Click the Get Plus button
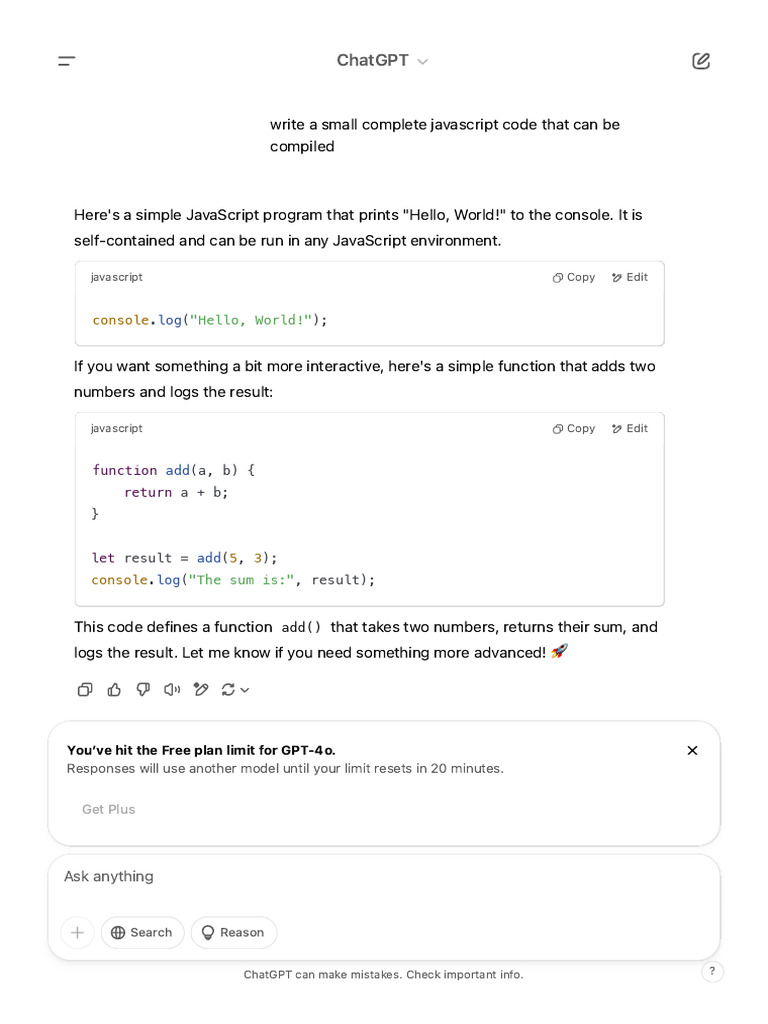The width and height of the screenshot is (768, 1024). point(109,809)
